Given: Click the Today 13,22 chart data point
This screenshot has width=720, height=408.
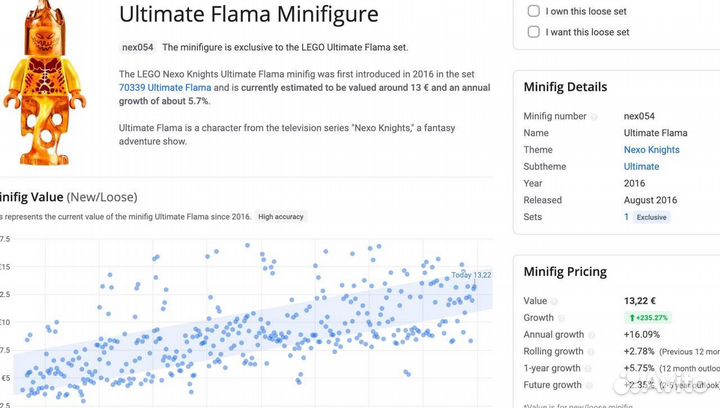Looking at the screenshot, I should point(474,287).
